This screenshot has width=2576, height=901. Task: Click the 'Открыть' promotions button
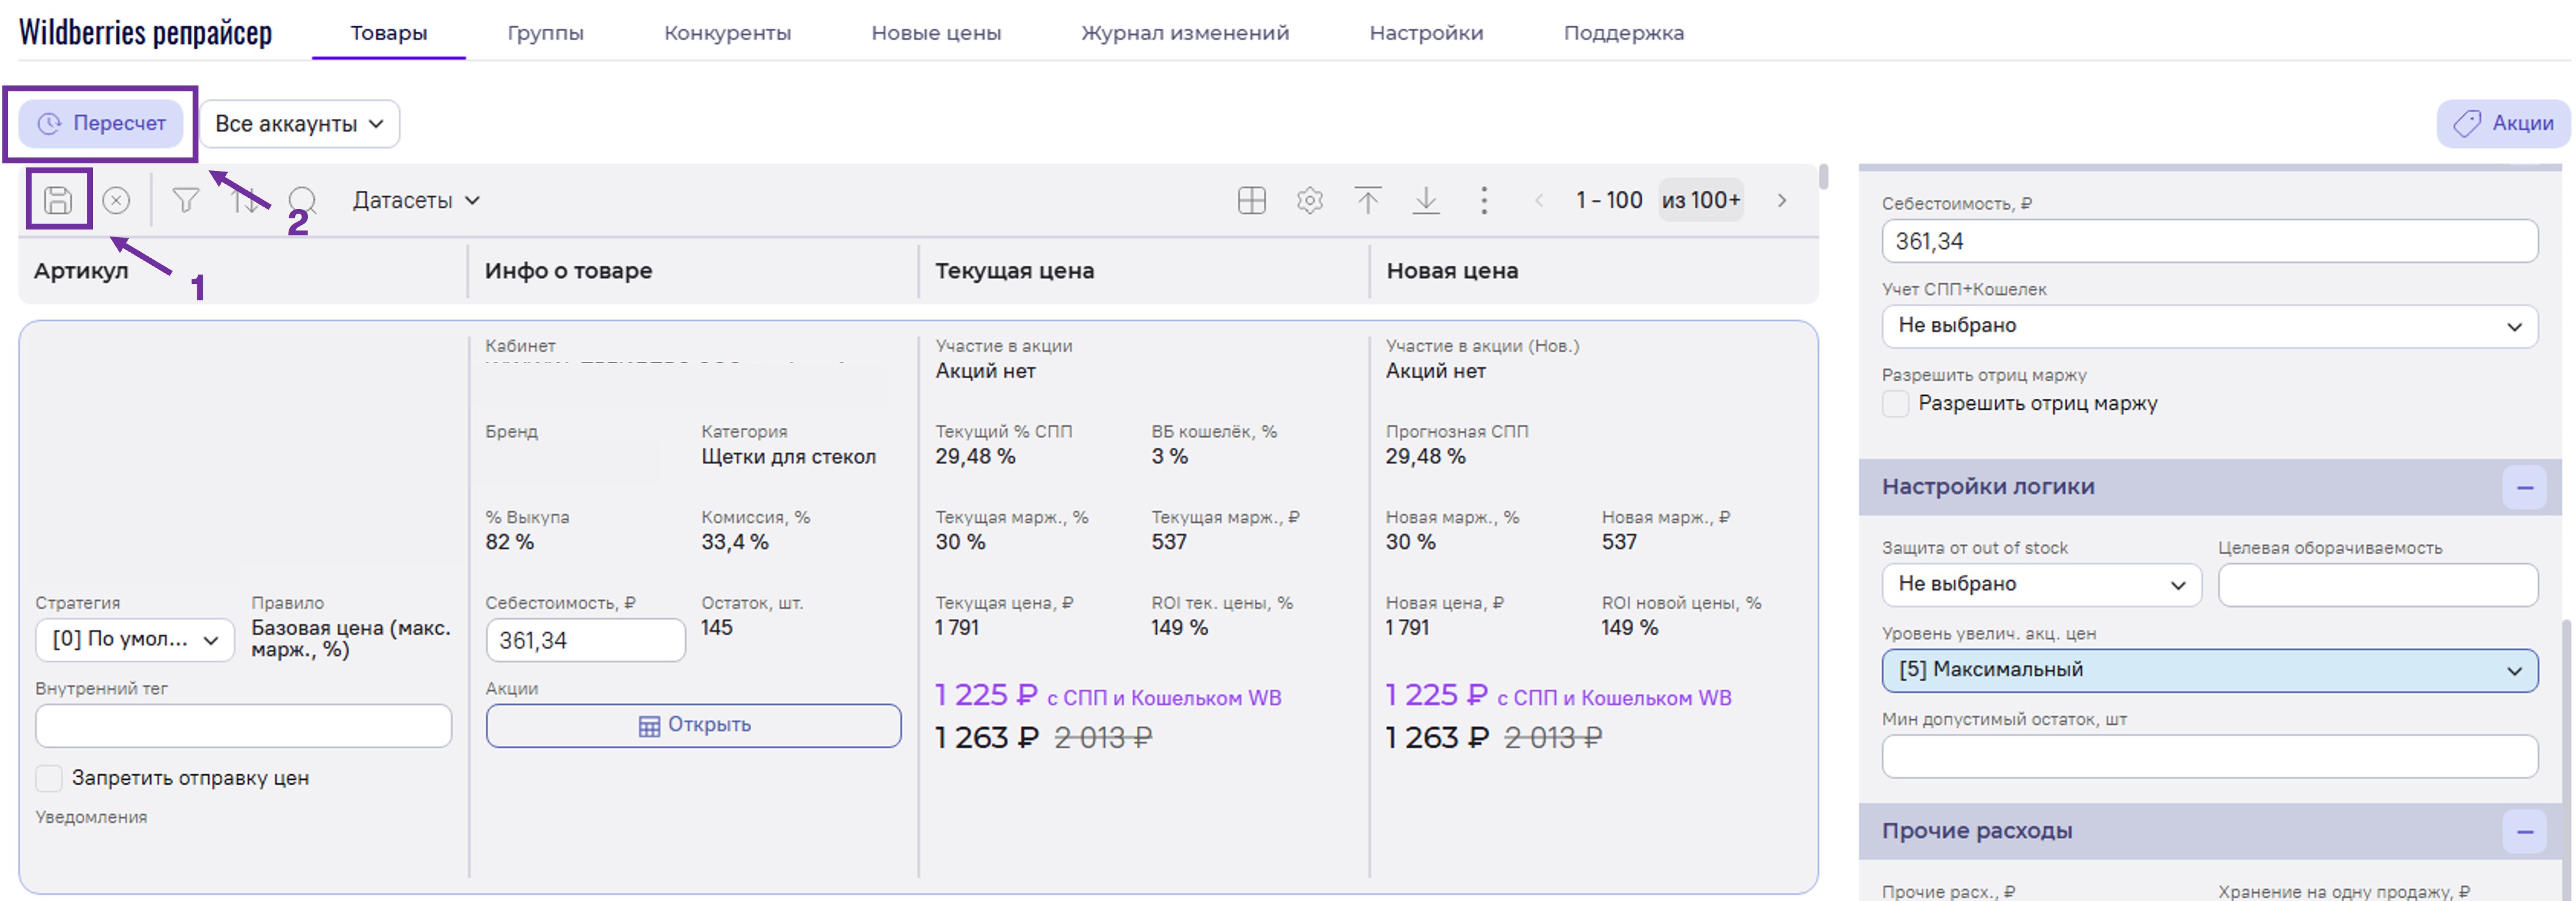[693, 724]
